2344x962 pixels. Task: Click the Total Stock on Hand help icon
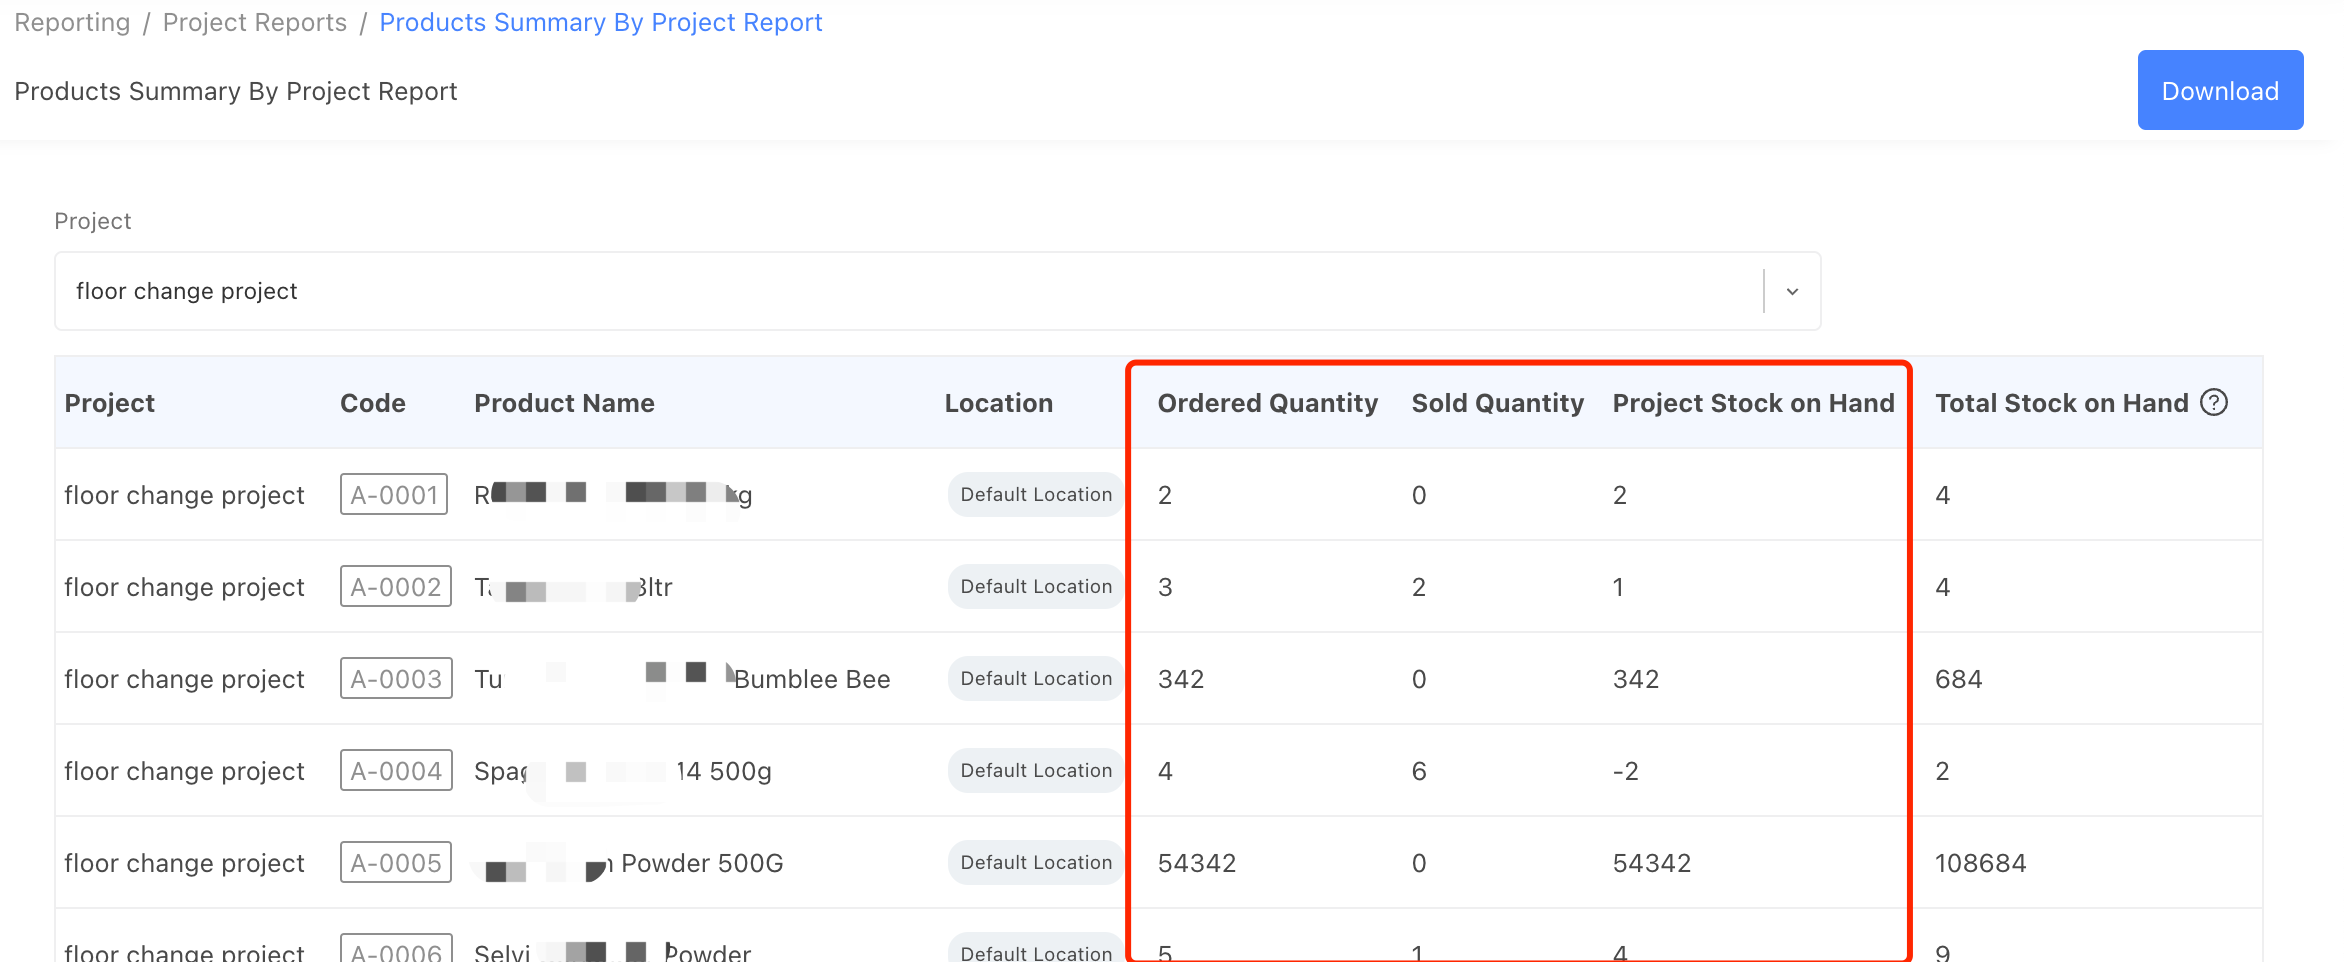(x=2214, y=403)
